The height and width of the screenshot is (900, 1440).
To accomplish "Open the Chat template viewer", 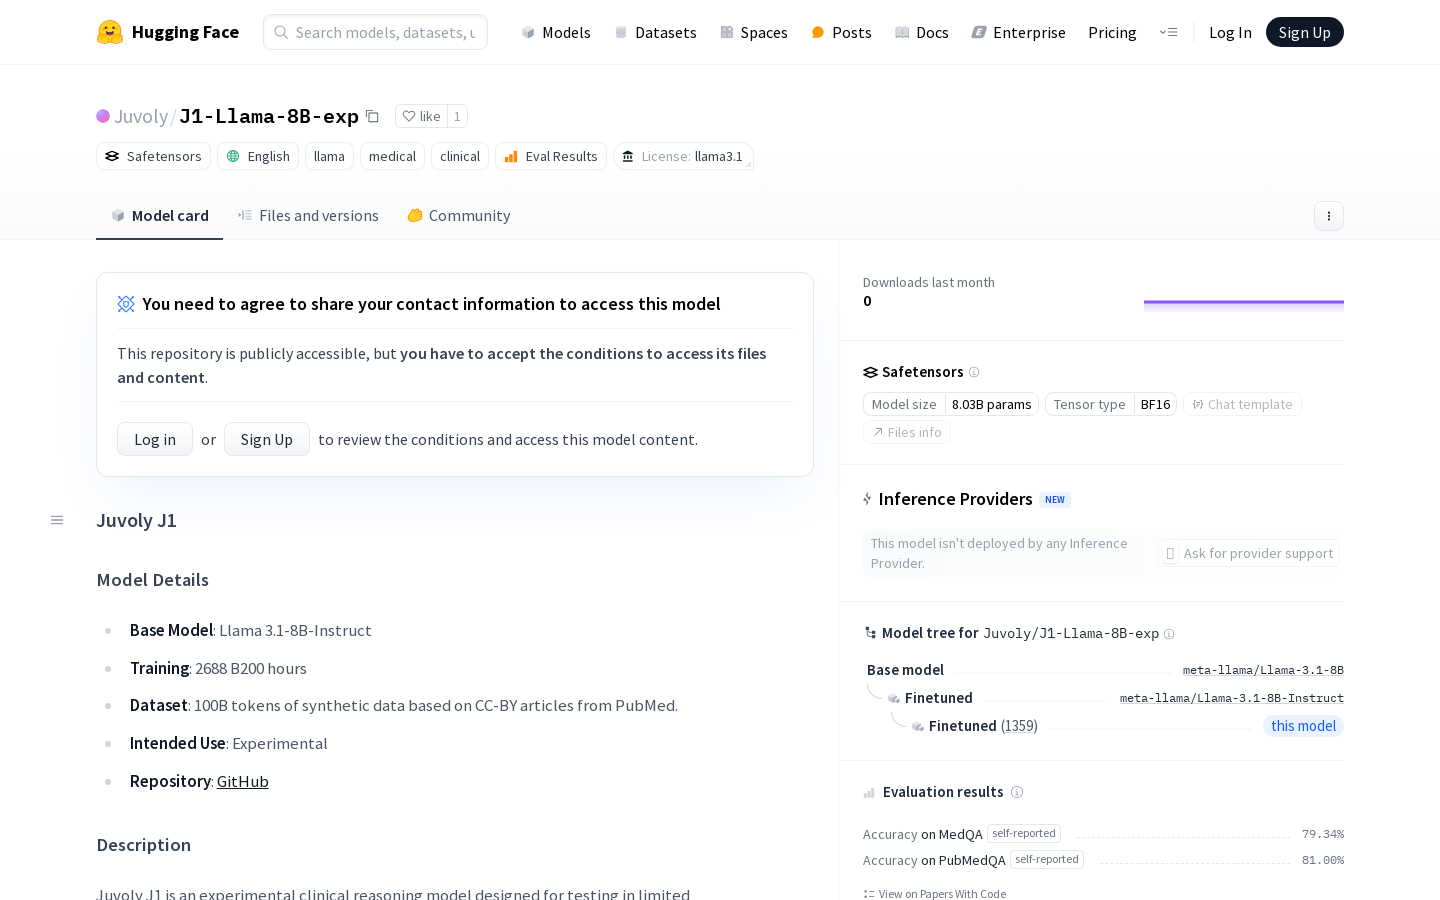I will point(1242,404).
